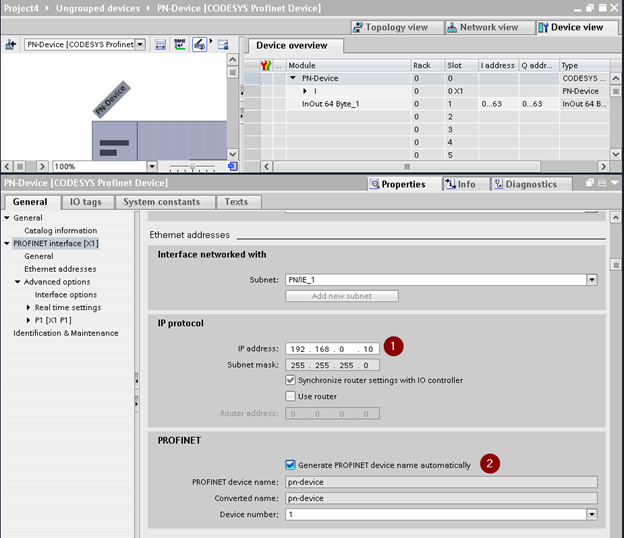The height and width of the screenshot is (538, 624).
Task: Open the device selector dropdown arrow
Action: pos(140,45)
